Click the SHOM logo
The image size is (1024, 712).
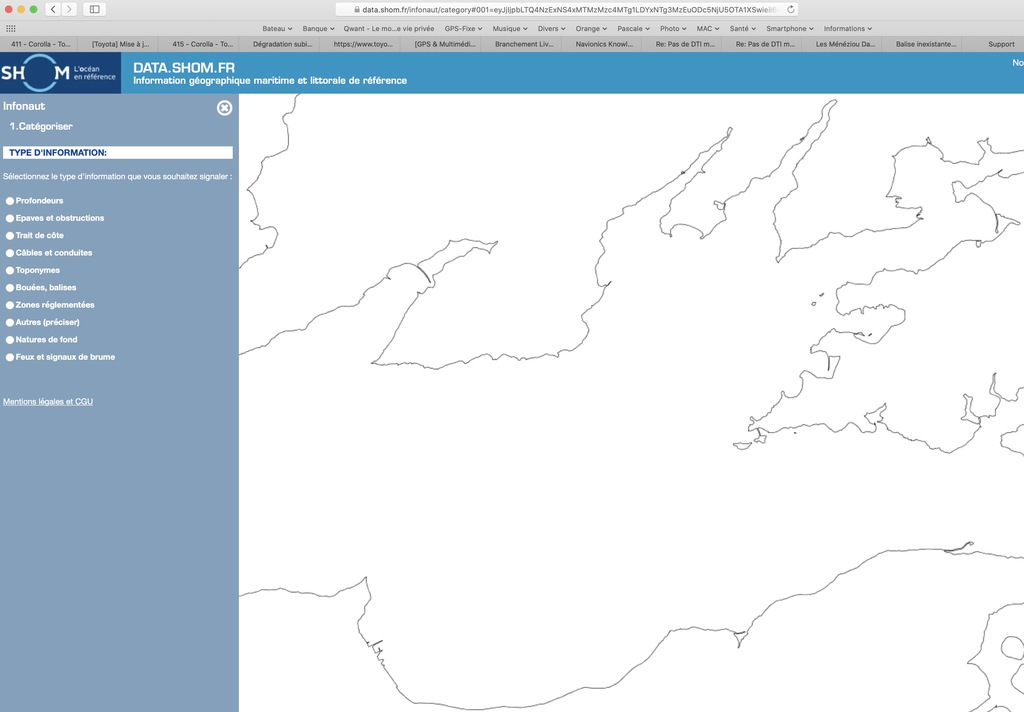click(60, 73)
